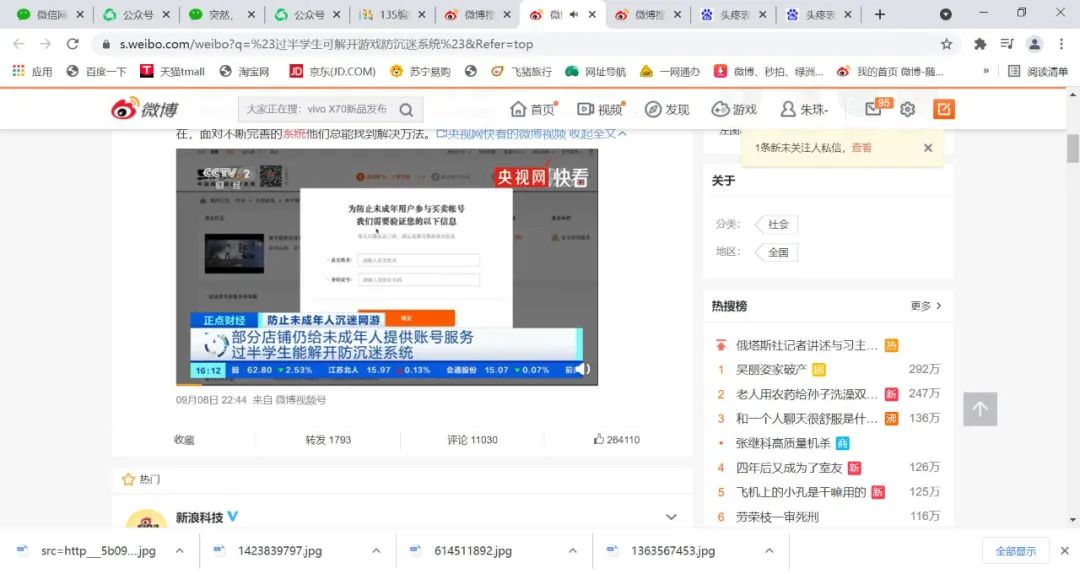Mute the active tab via speaker icon
This screenshot has height=574, width=1080.
pyautogui.click(x=574, y=14)
